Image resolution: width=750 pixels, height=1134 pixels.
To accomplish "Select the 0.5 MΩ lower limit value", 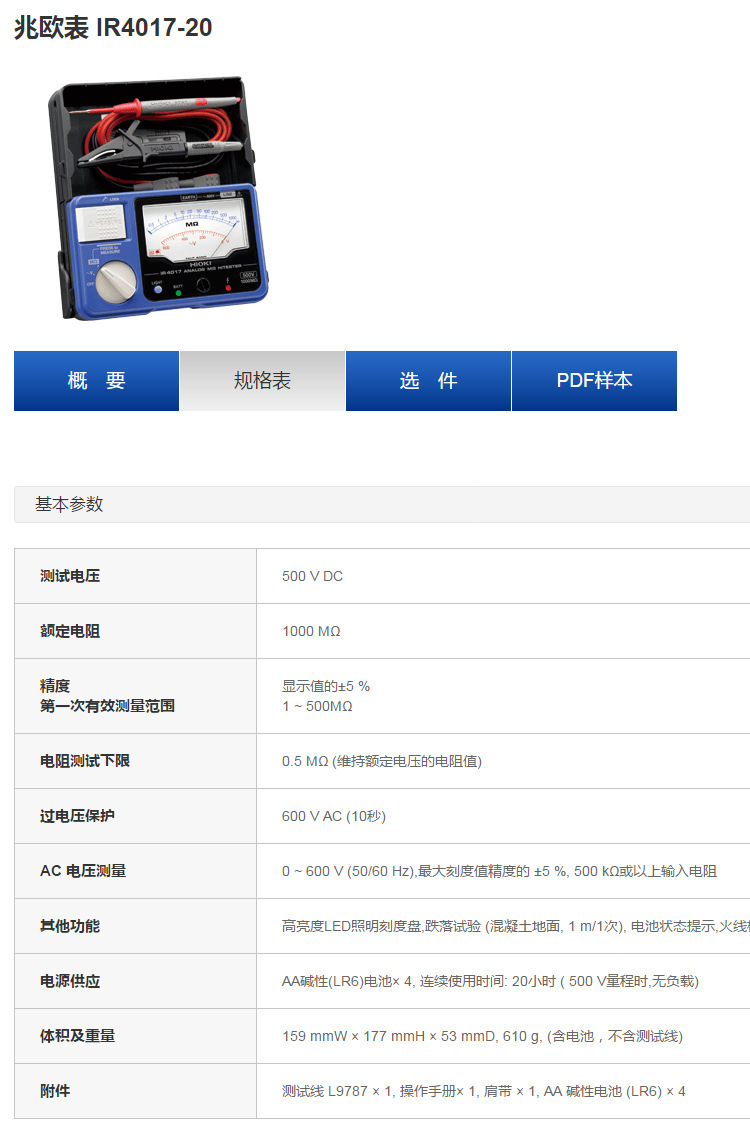I will pyautogui.click(x=382, y=762).
